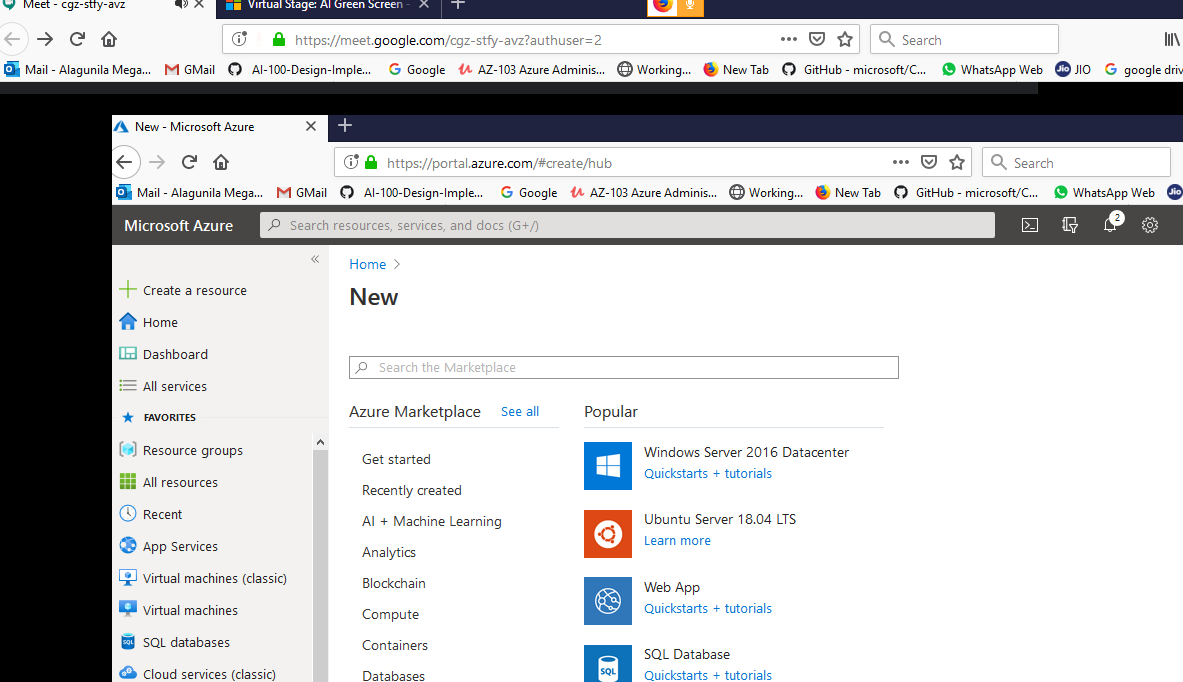The width and height of the screenshot is (1183, 682).
Task: Select Containers marketplace category
Action: [x=395, y=645]
